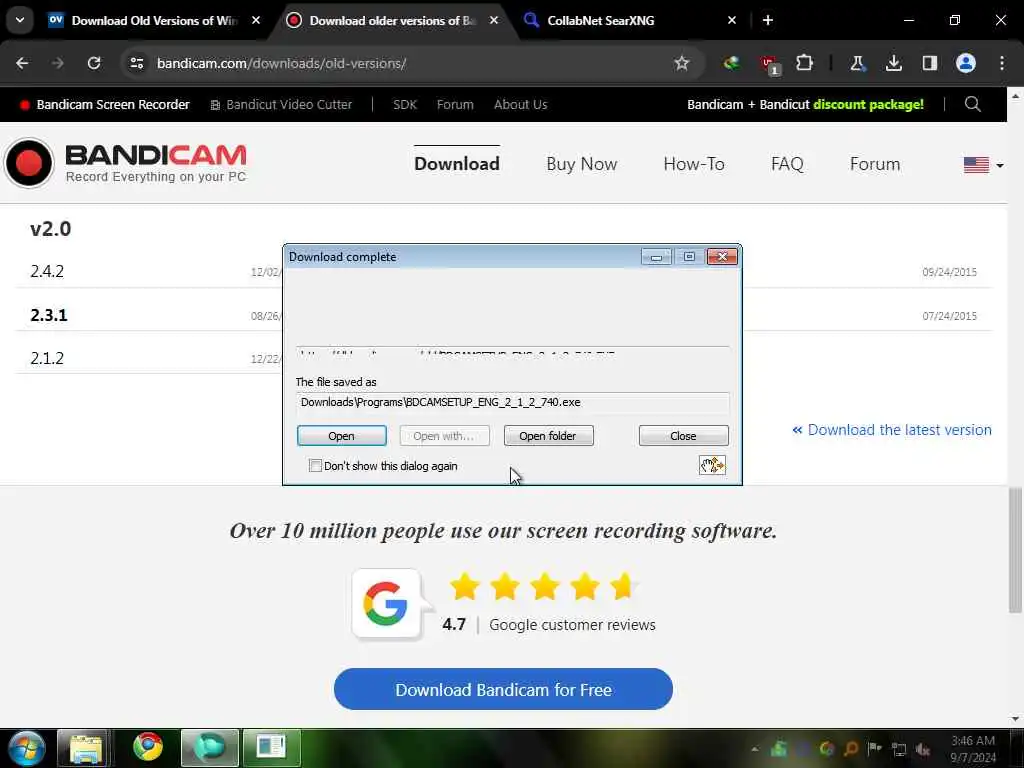Bookmark this page with the star icon
Viewport: 1024px width, 768px height.
point(682,63)
